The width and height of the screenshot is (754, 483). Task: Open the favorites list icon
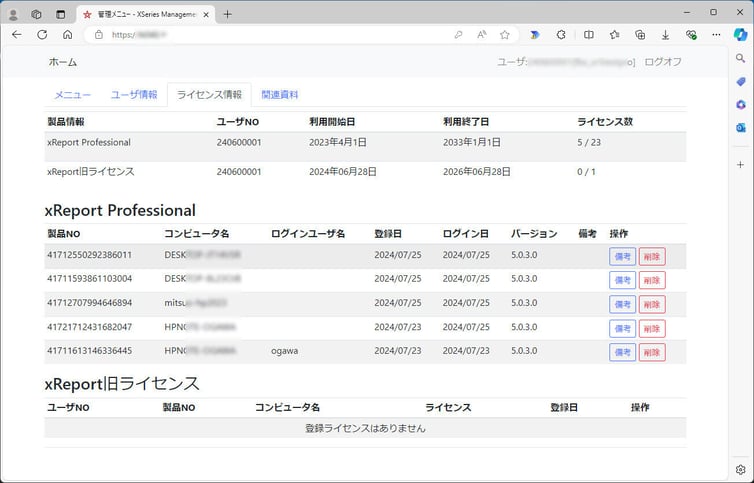pos(615,35)
